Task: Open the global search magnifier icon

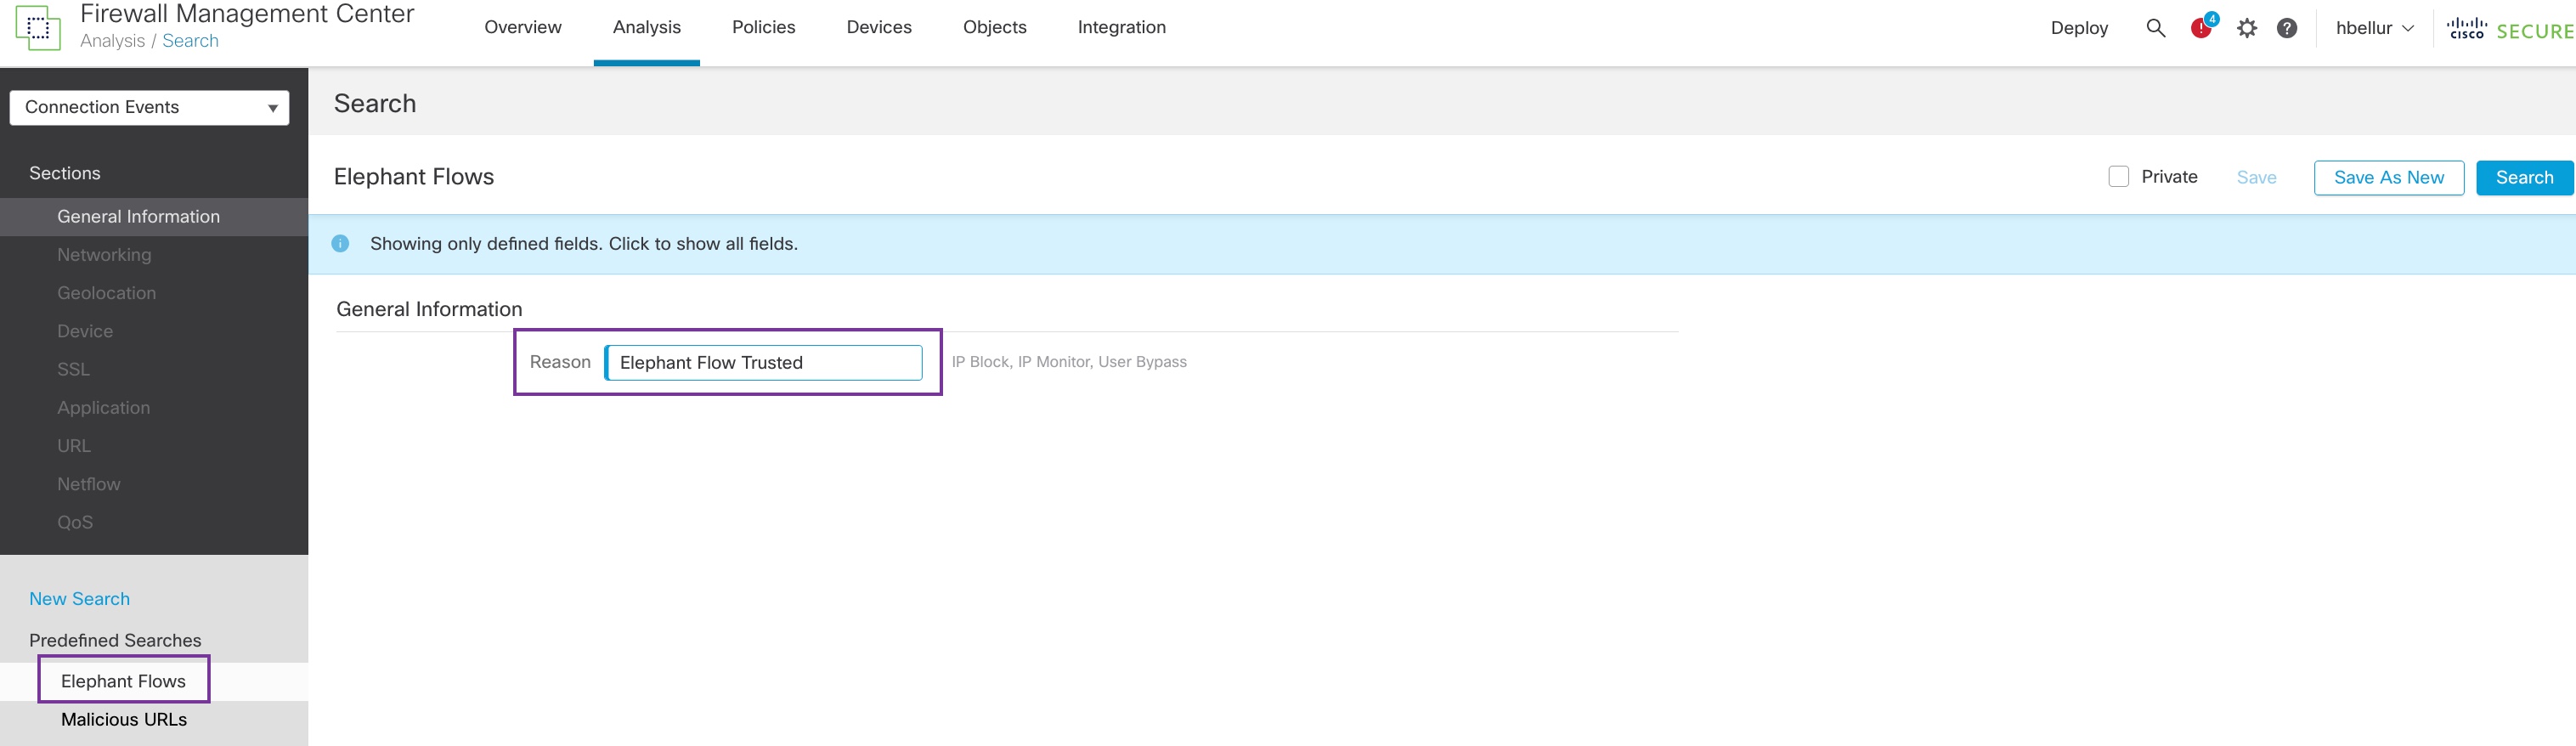Action: (x=2155, y=28)
